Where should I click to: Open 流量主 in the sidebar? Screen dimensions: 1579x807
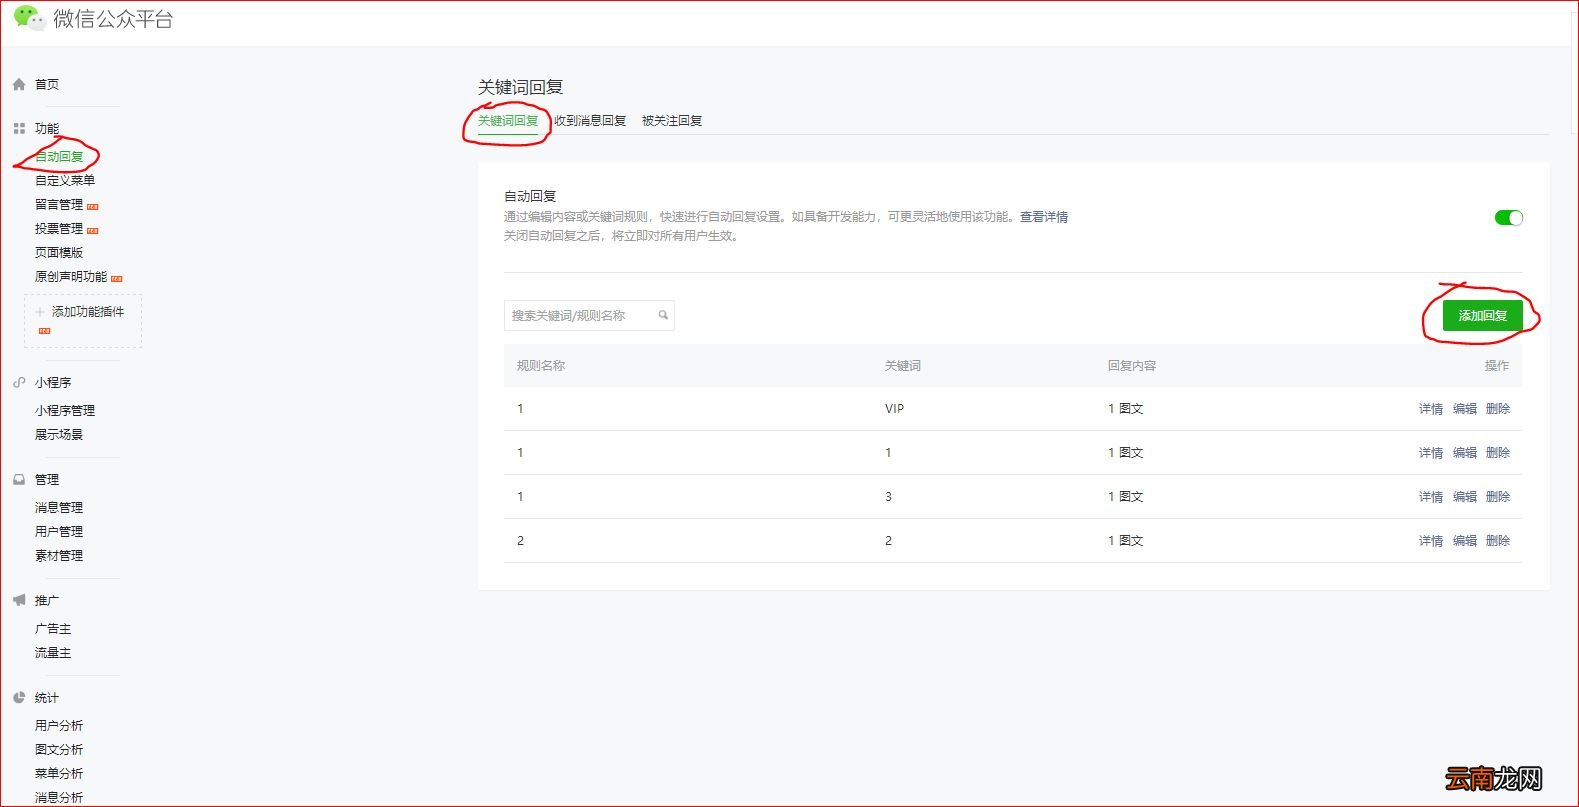[53, 653]
